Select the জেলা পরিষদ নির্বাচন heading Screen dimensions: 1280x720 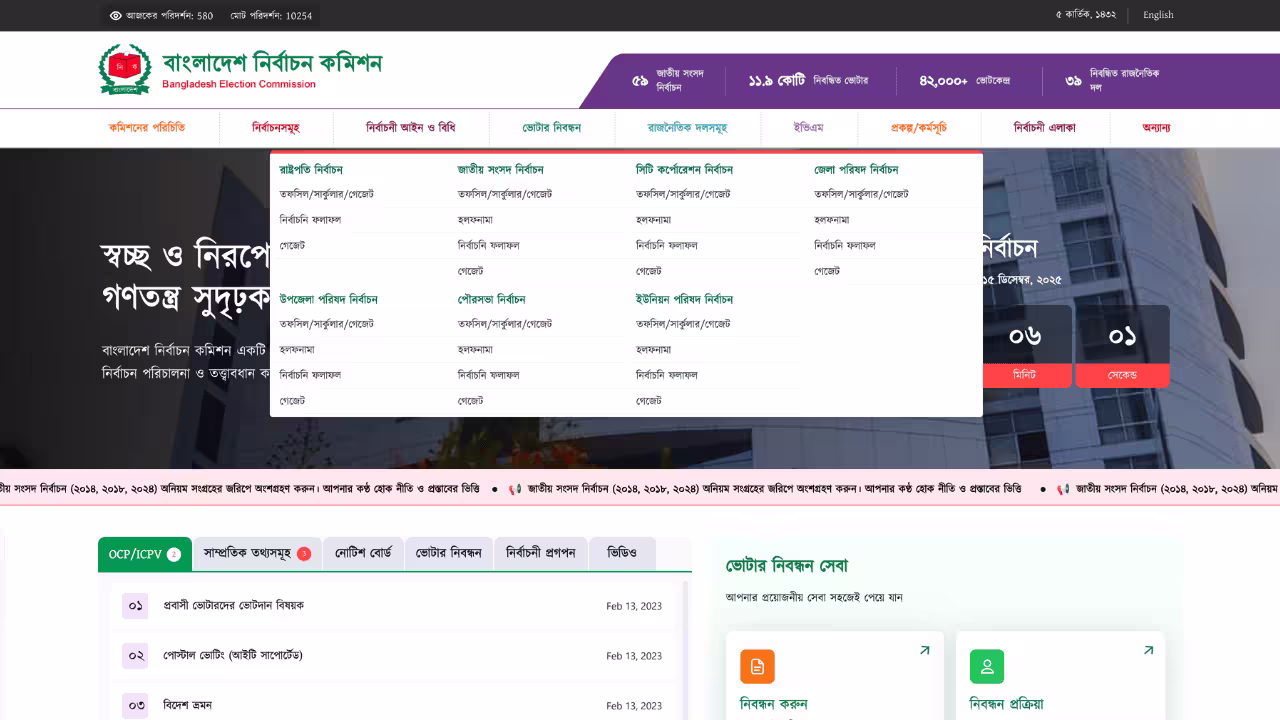coord(856,170)
